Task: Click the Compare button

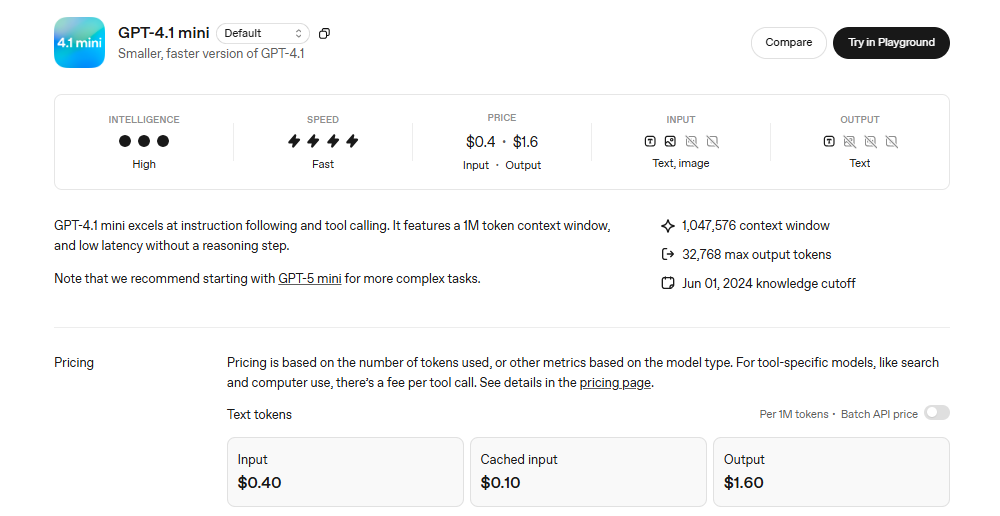Action: pyautogui.click(x=789, y=43)
